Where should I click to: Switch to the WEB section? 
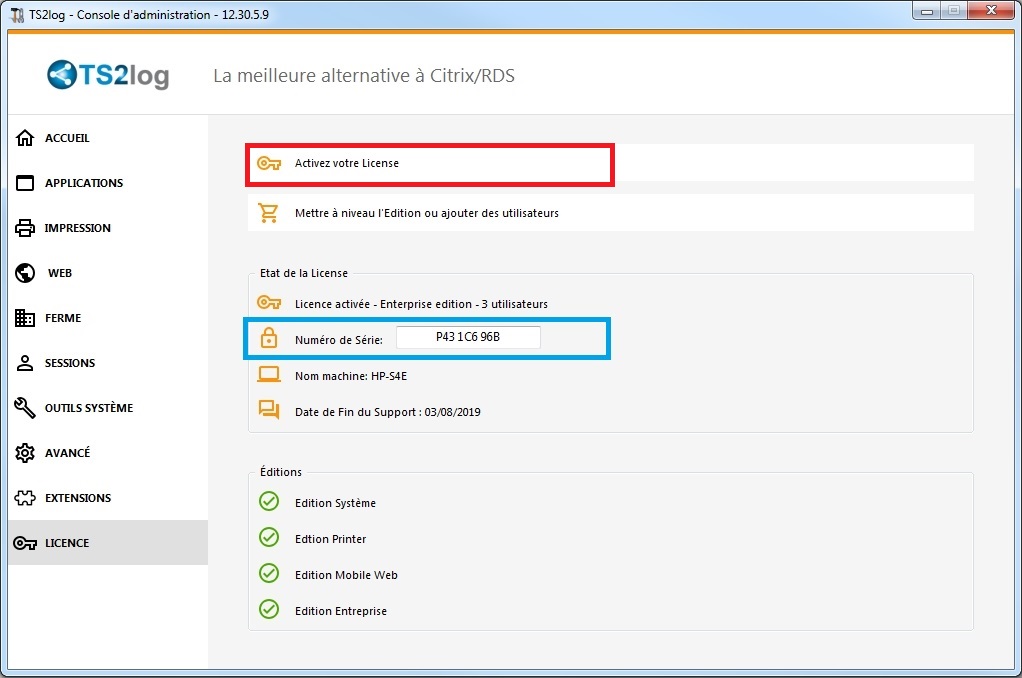pyautogui.click(x=108, y=273)
